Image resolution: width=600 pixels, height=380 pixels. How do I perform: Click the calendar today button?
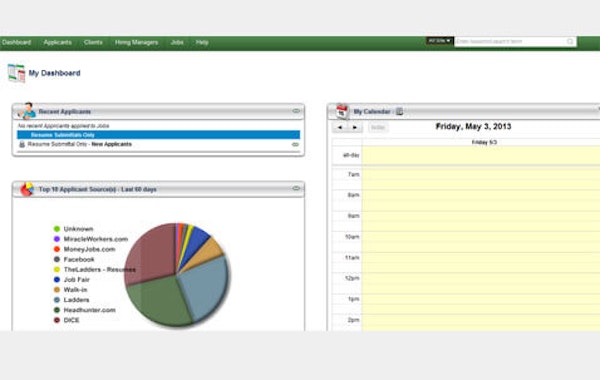point(378,127)
